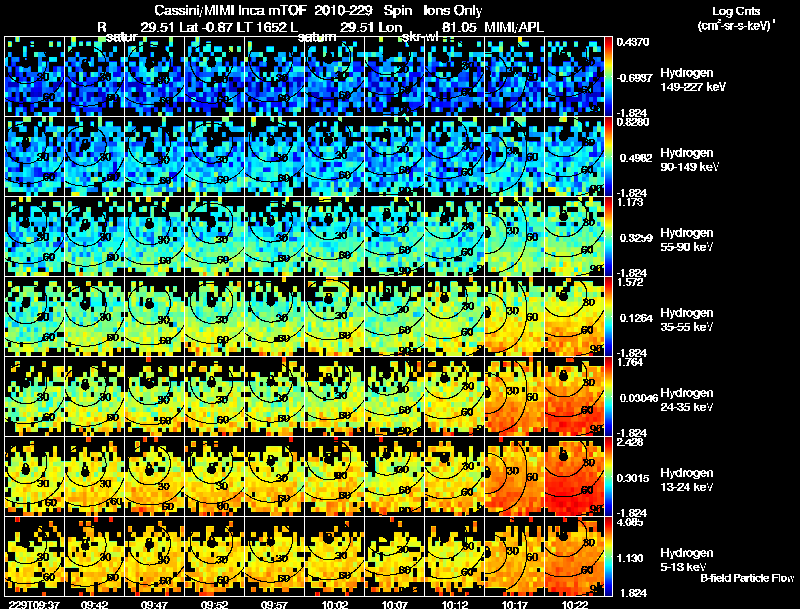The width and height of the screenshot is (800, 609).
Task: Select the 0.1264 color scale value
Action: pos(636,318)
